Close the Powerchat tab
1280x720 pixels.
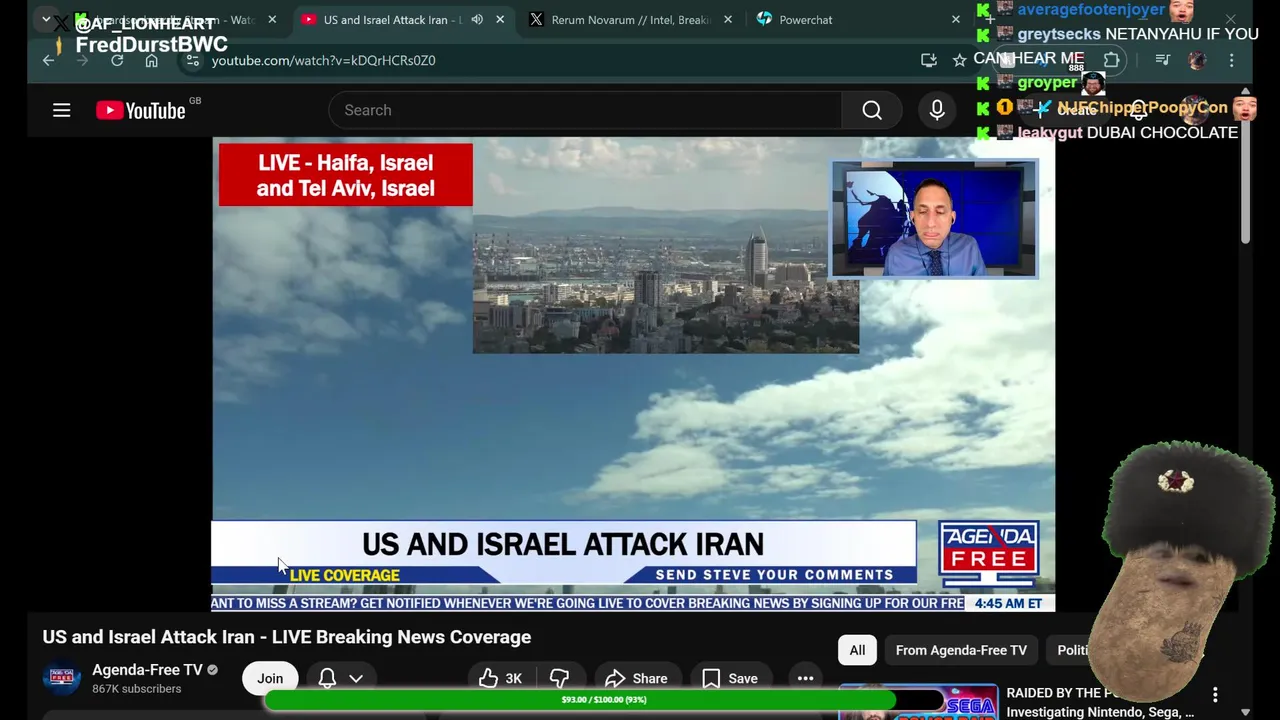955,20
